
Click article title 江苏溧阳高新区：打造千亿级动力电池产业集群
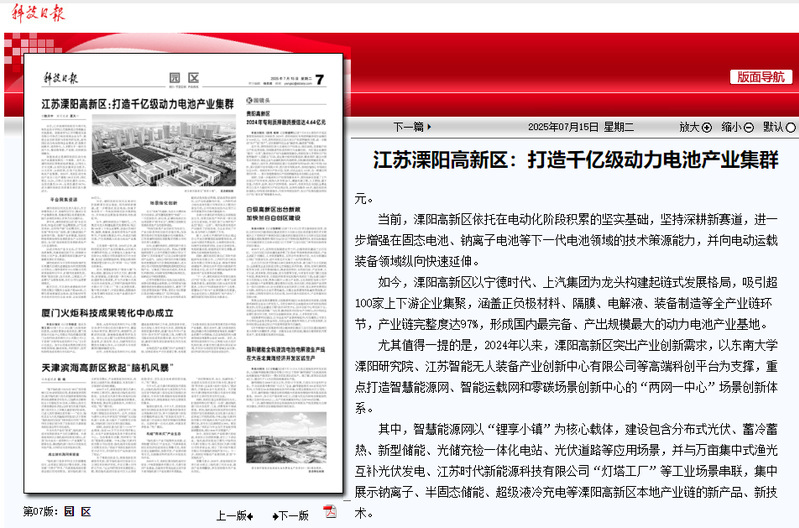[575, 160]
